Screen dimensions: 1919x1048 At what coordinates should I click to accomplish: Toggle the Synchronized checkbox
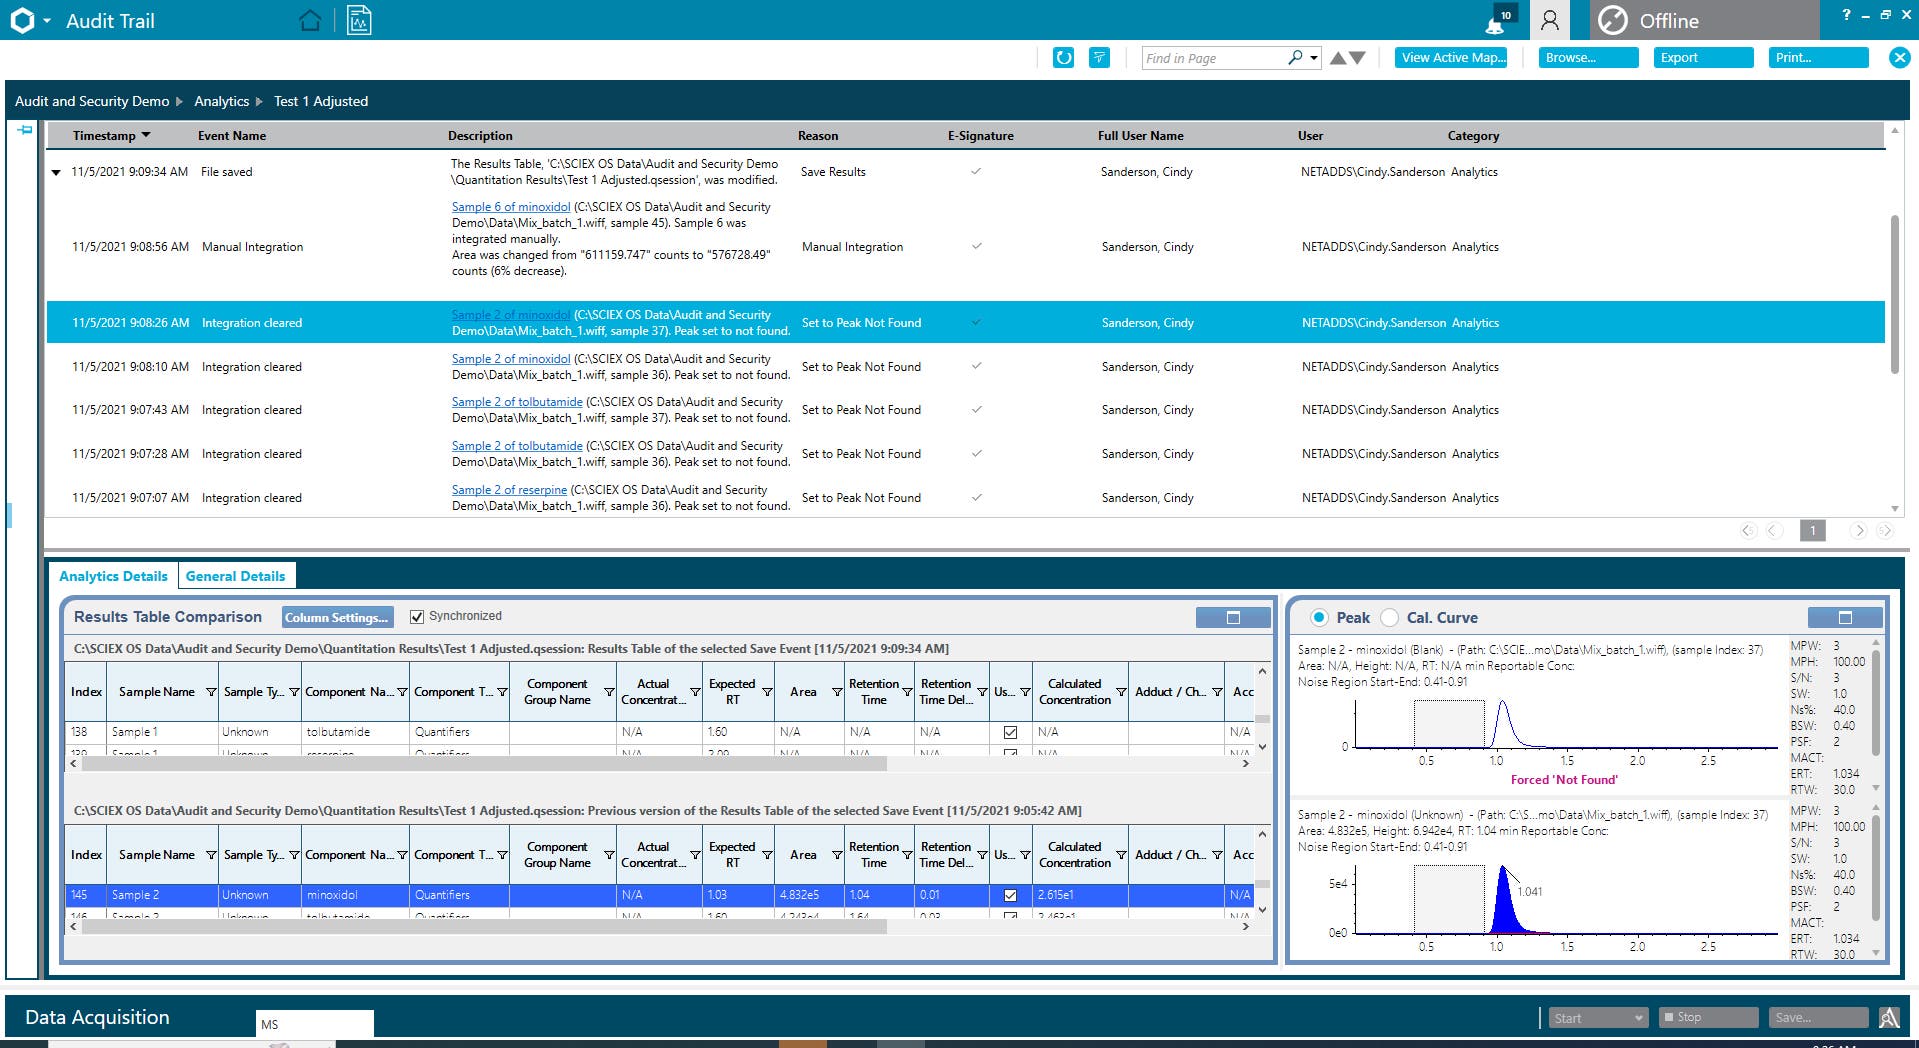coord(417,617)
